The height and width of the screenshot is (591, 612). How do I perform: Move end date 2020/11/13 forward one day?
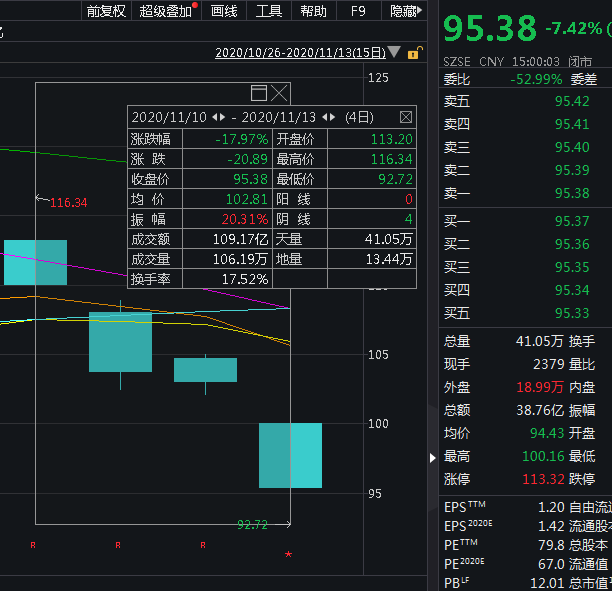click(333, 117)
